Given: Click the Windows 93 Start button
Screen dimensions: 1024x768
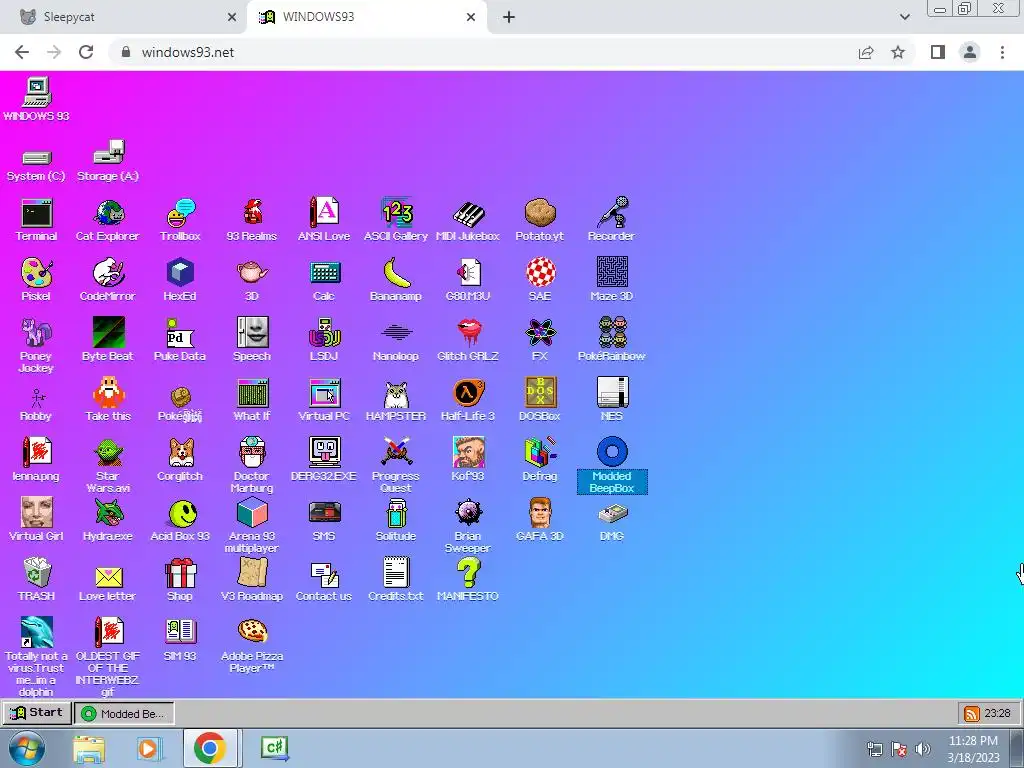Looking at the screenshot, I should coord(36,712).
